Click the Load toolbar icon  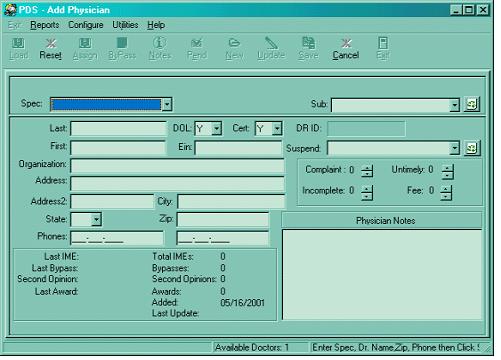pos(18,43)
